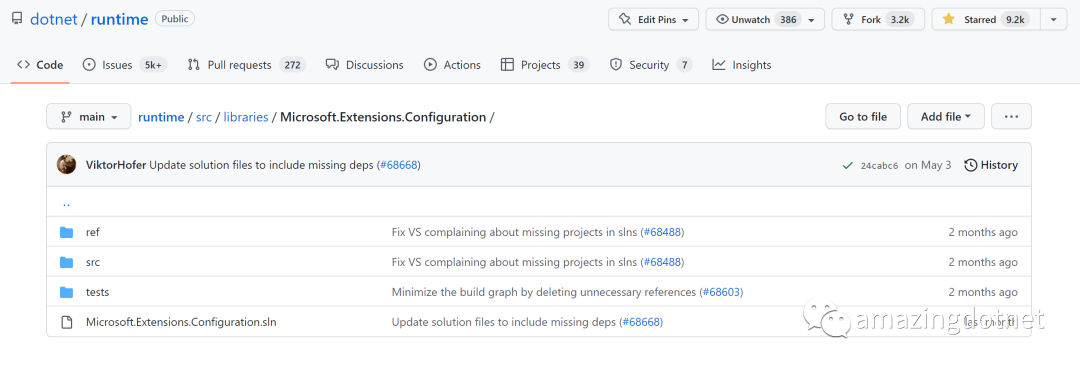The width and height of the screenshot is (1080, 370).
Task: Click the Starred button
Action: 986,19
